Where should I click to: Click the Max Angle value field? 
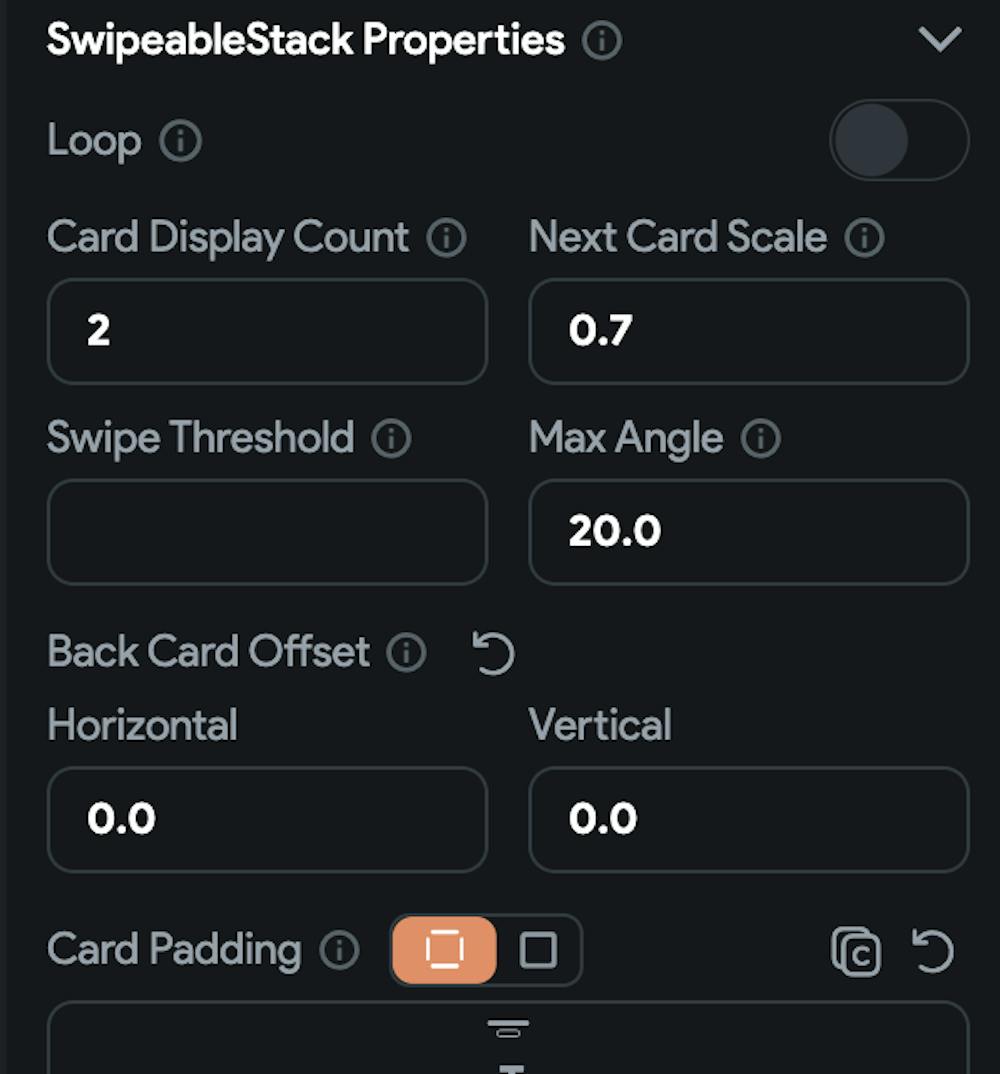(x=749, y=532)
